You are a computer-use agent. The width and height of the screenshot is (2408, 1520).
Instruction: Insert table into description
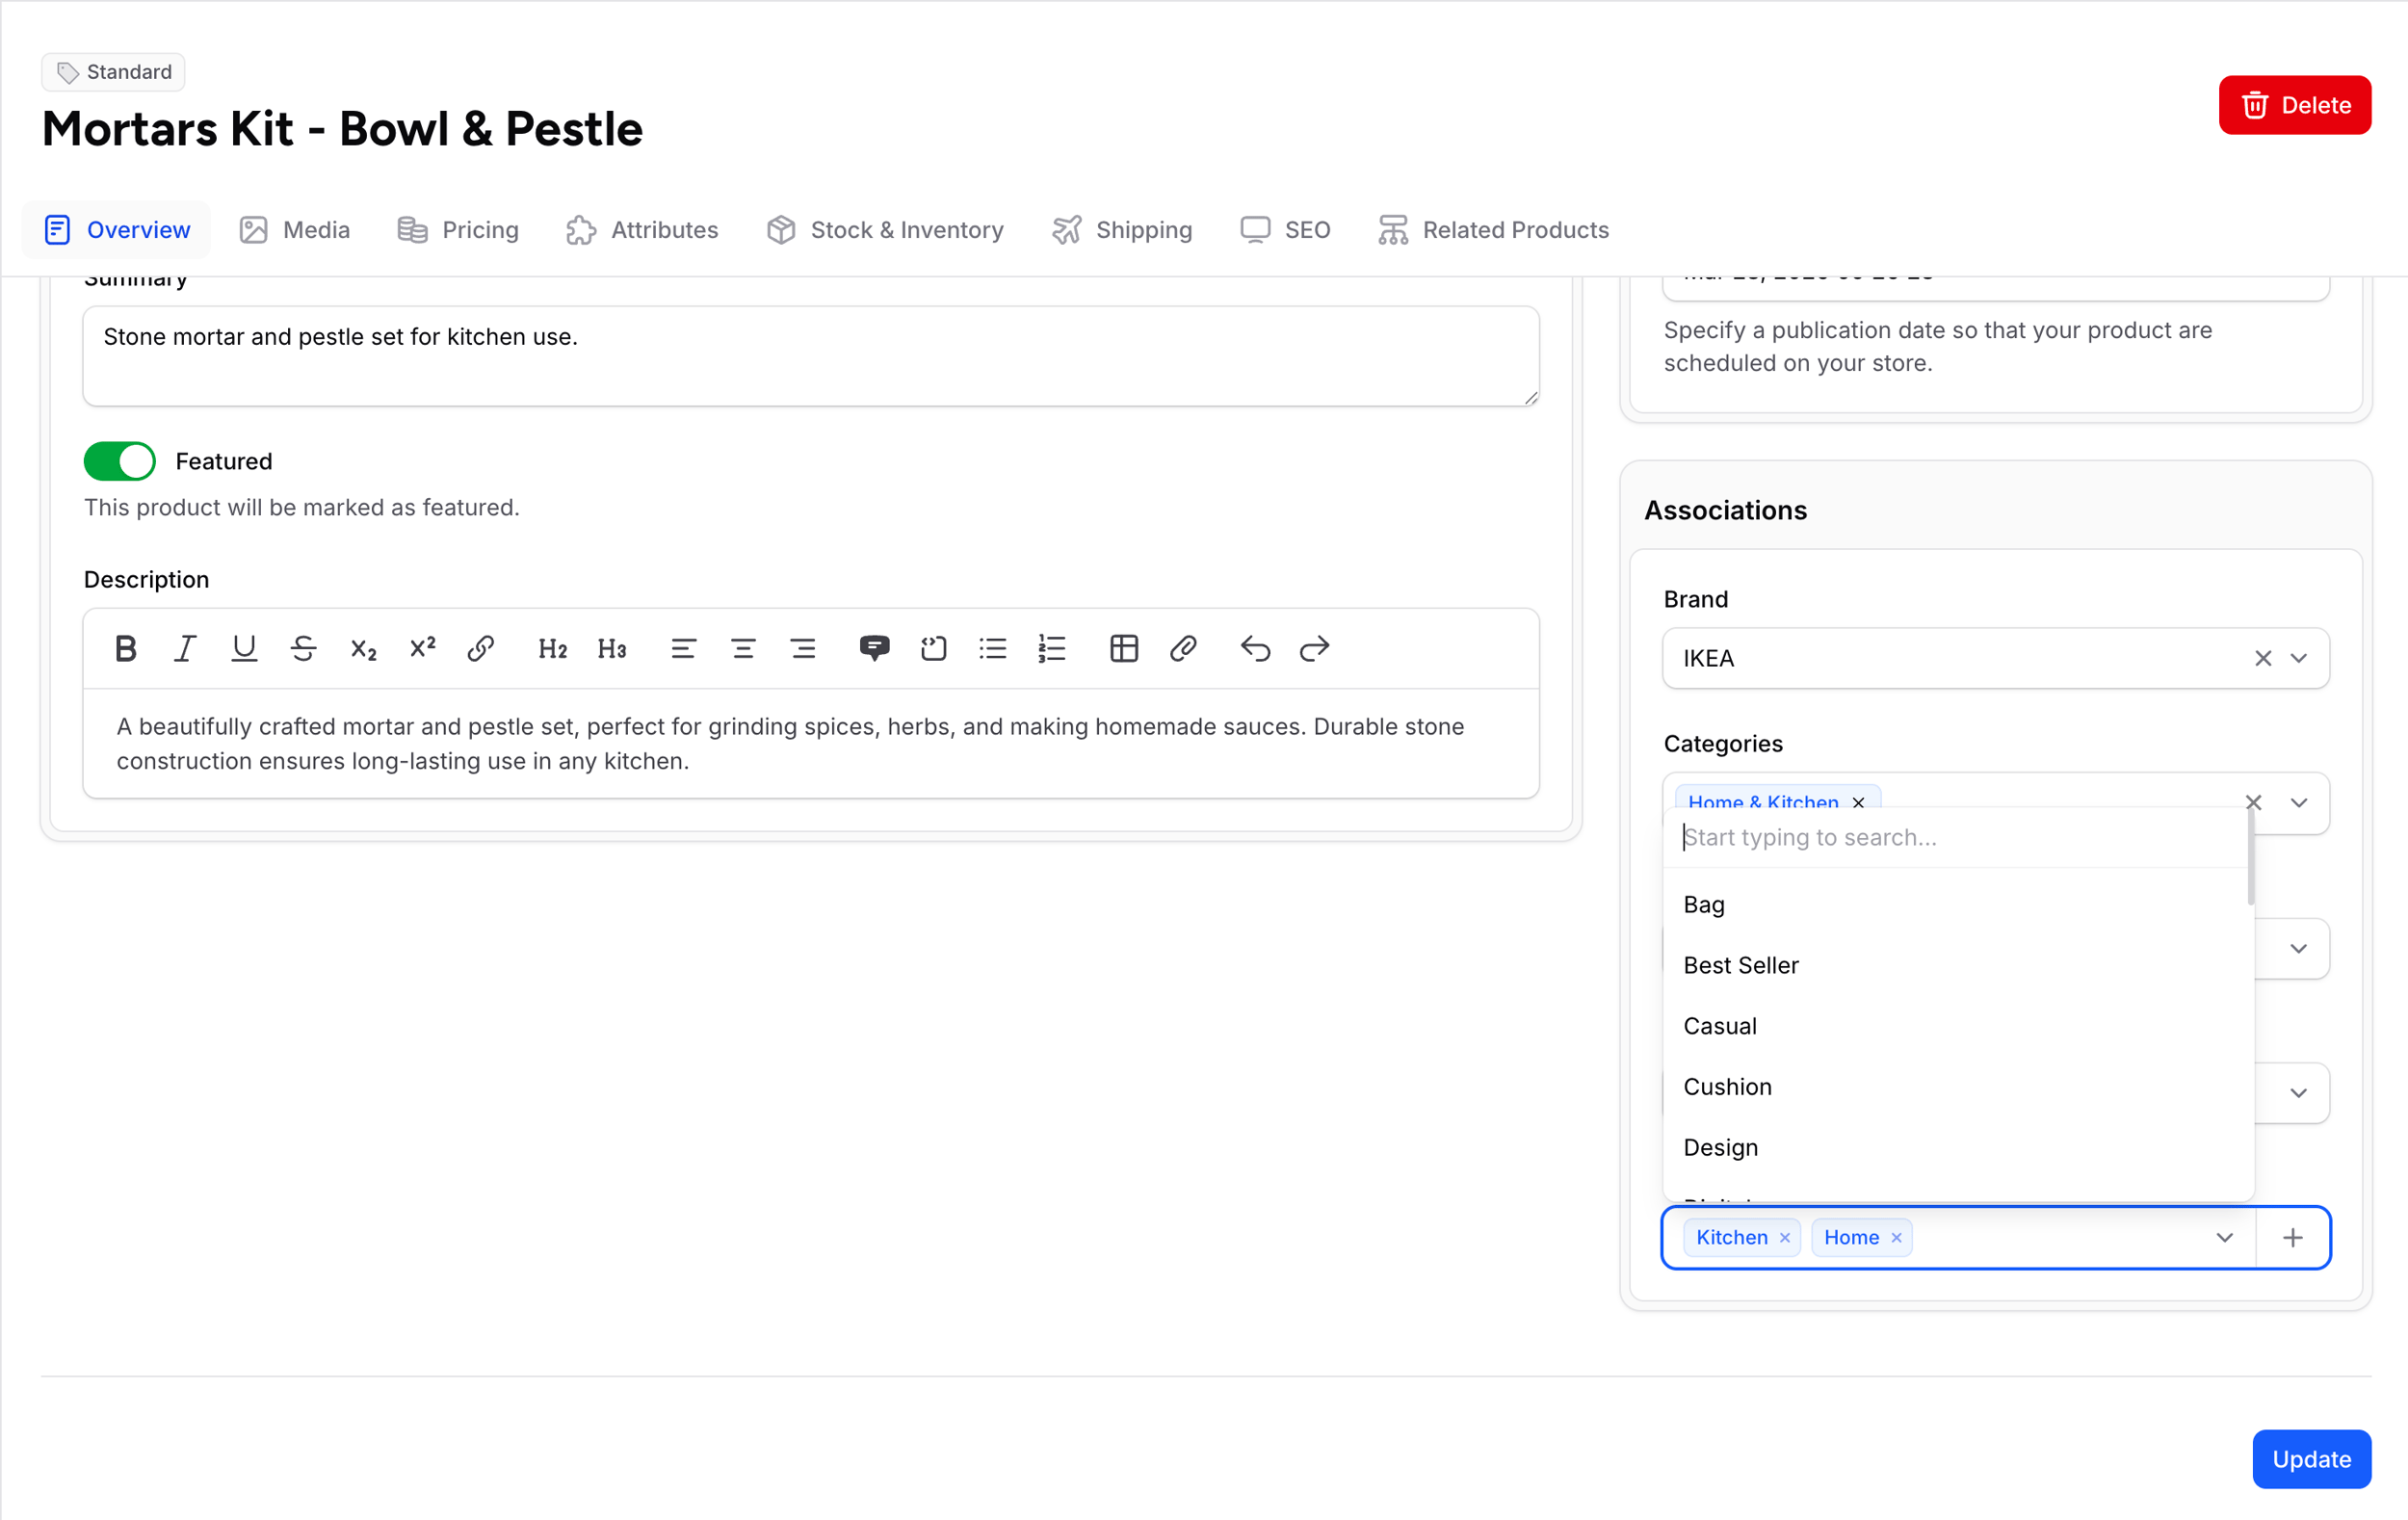(1124, 649)
